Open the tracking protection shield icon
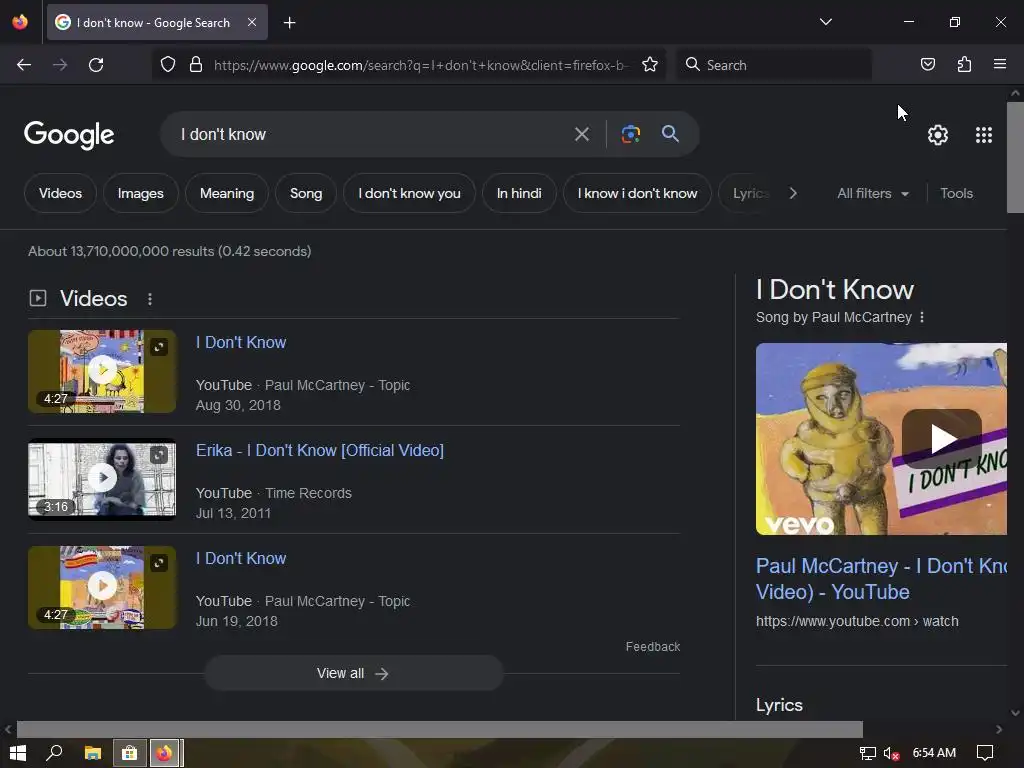The image size is (1024, 768). [168, 65]
